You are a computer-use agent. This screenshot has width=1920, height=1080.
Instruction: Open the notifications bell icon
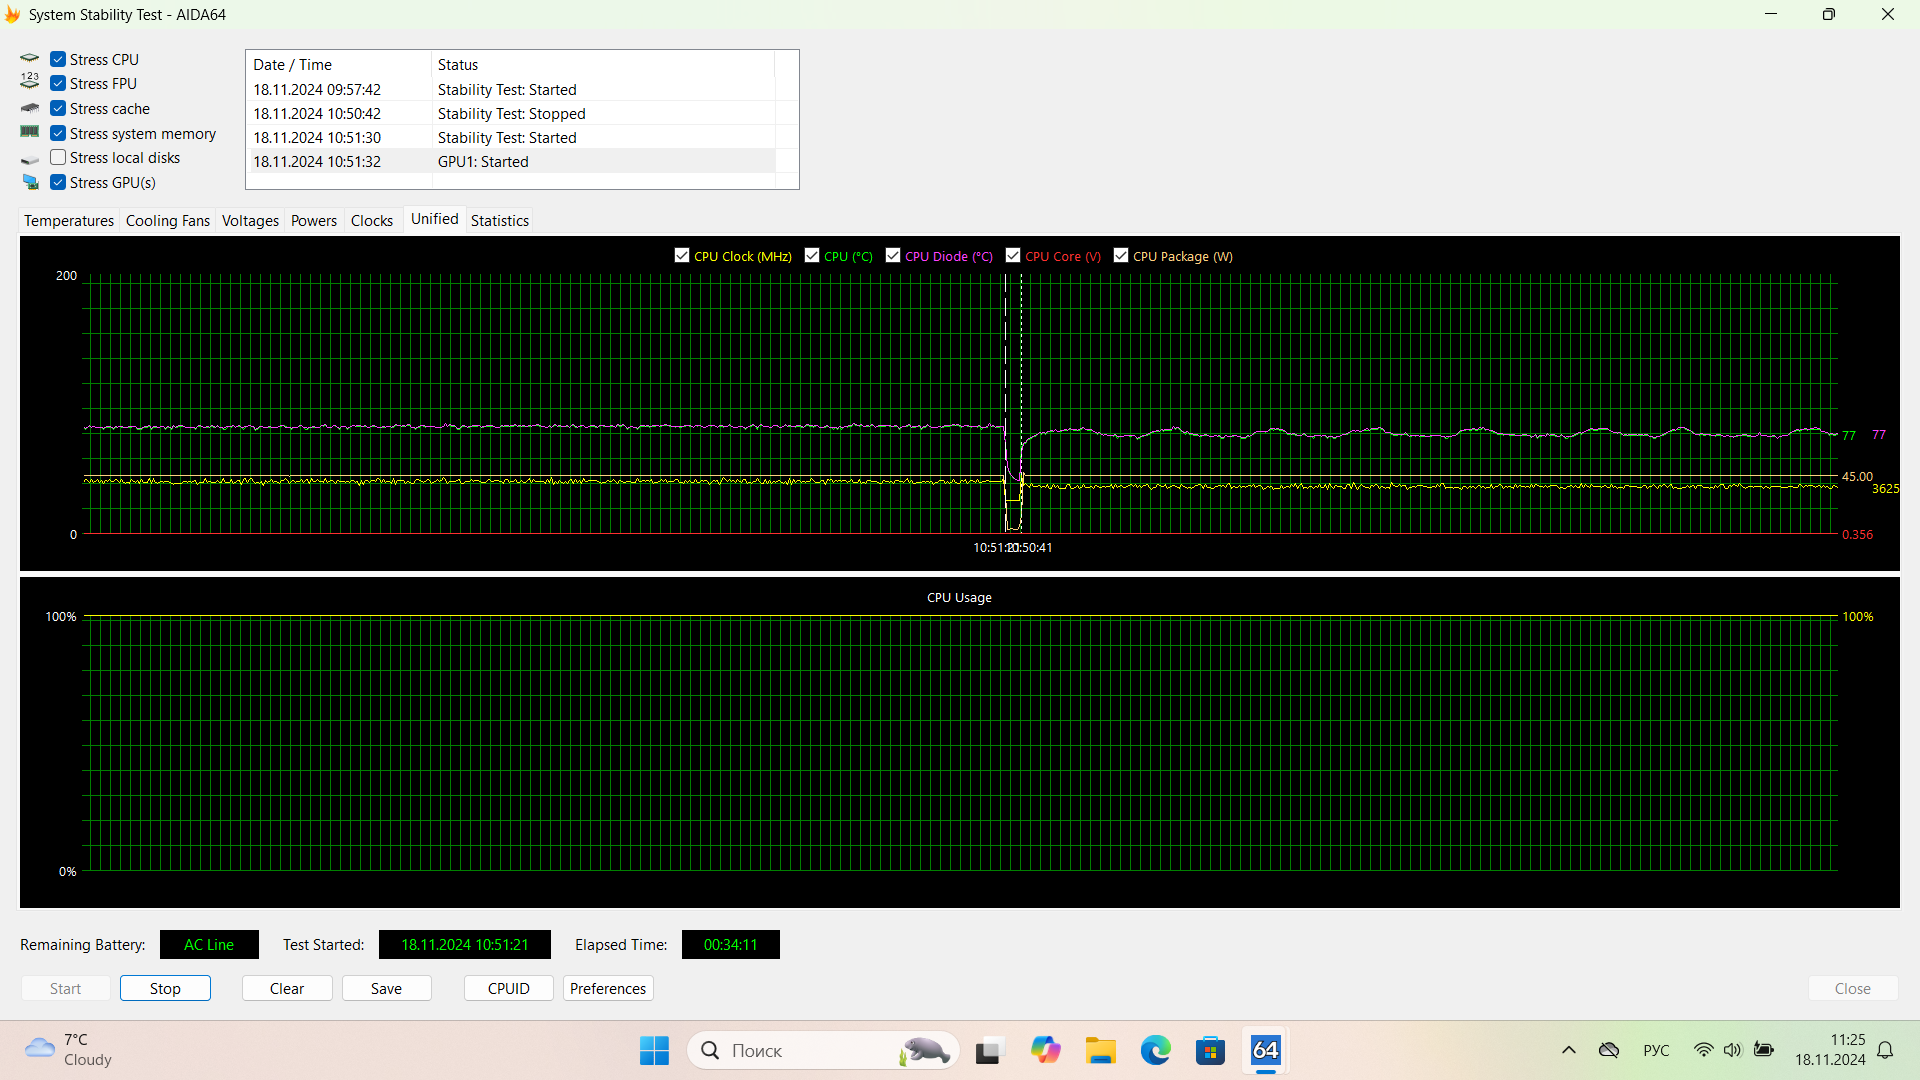(1885, 1050)
